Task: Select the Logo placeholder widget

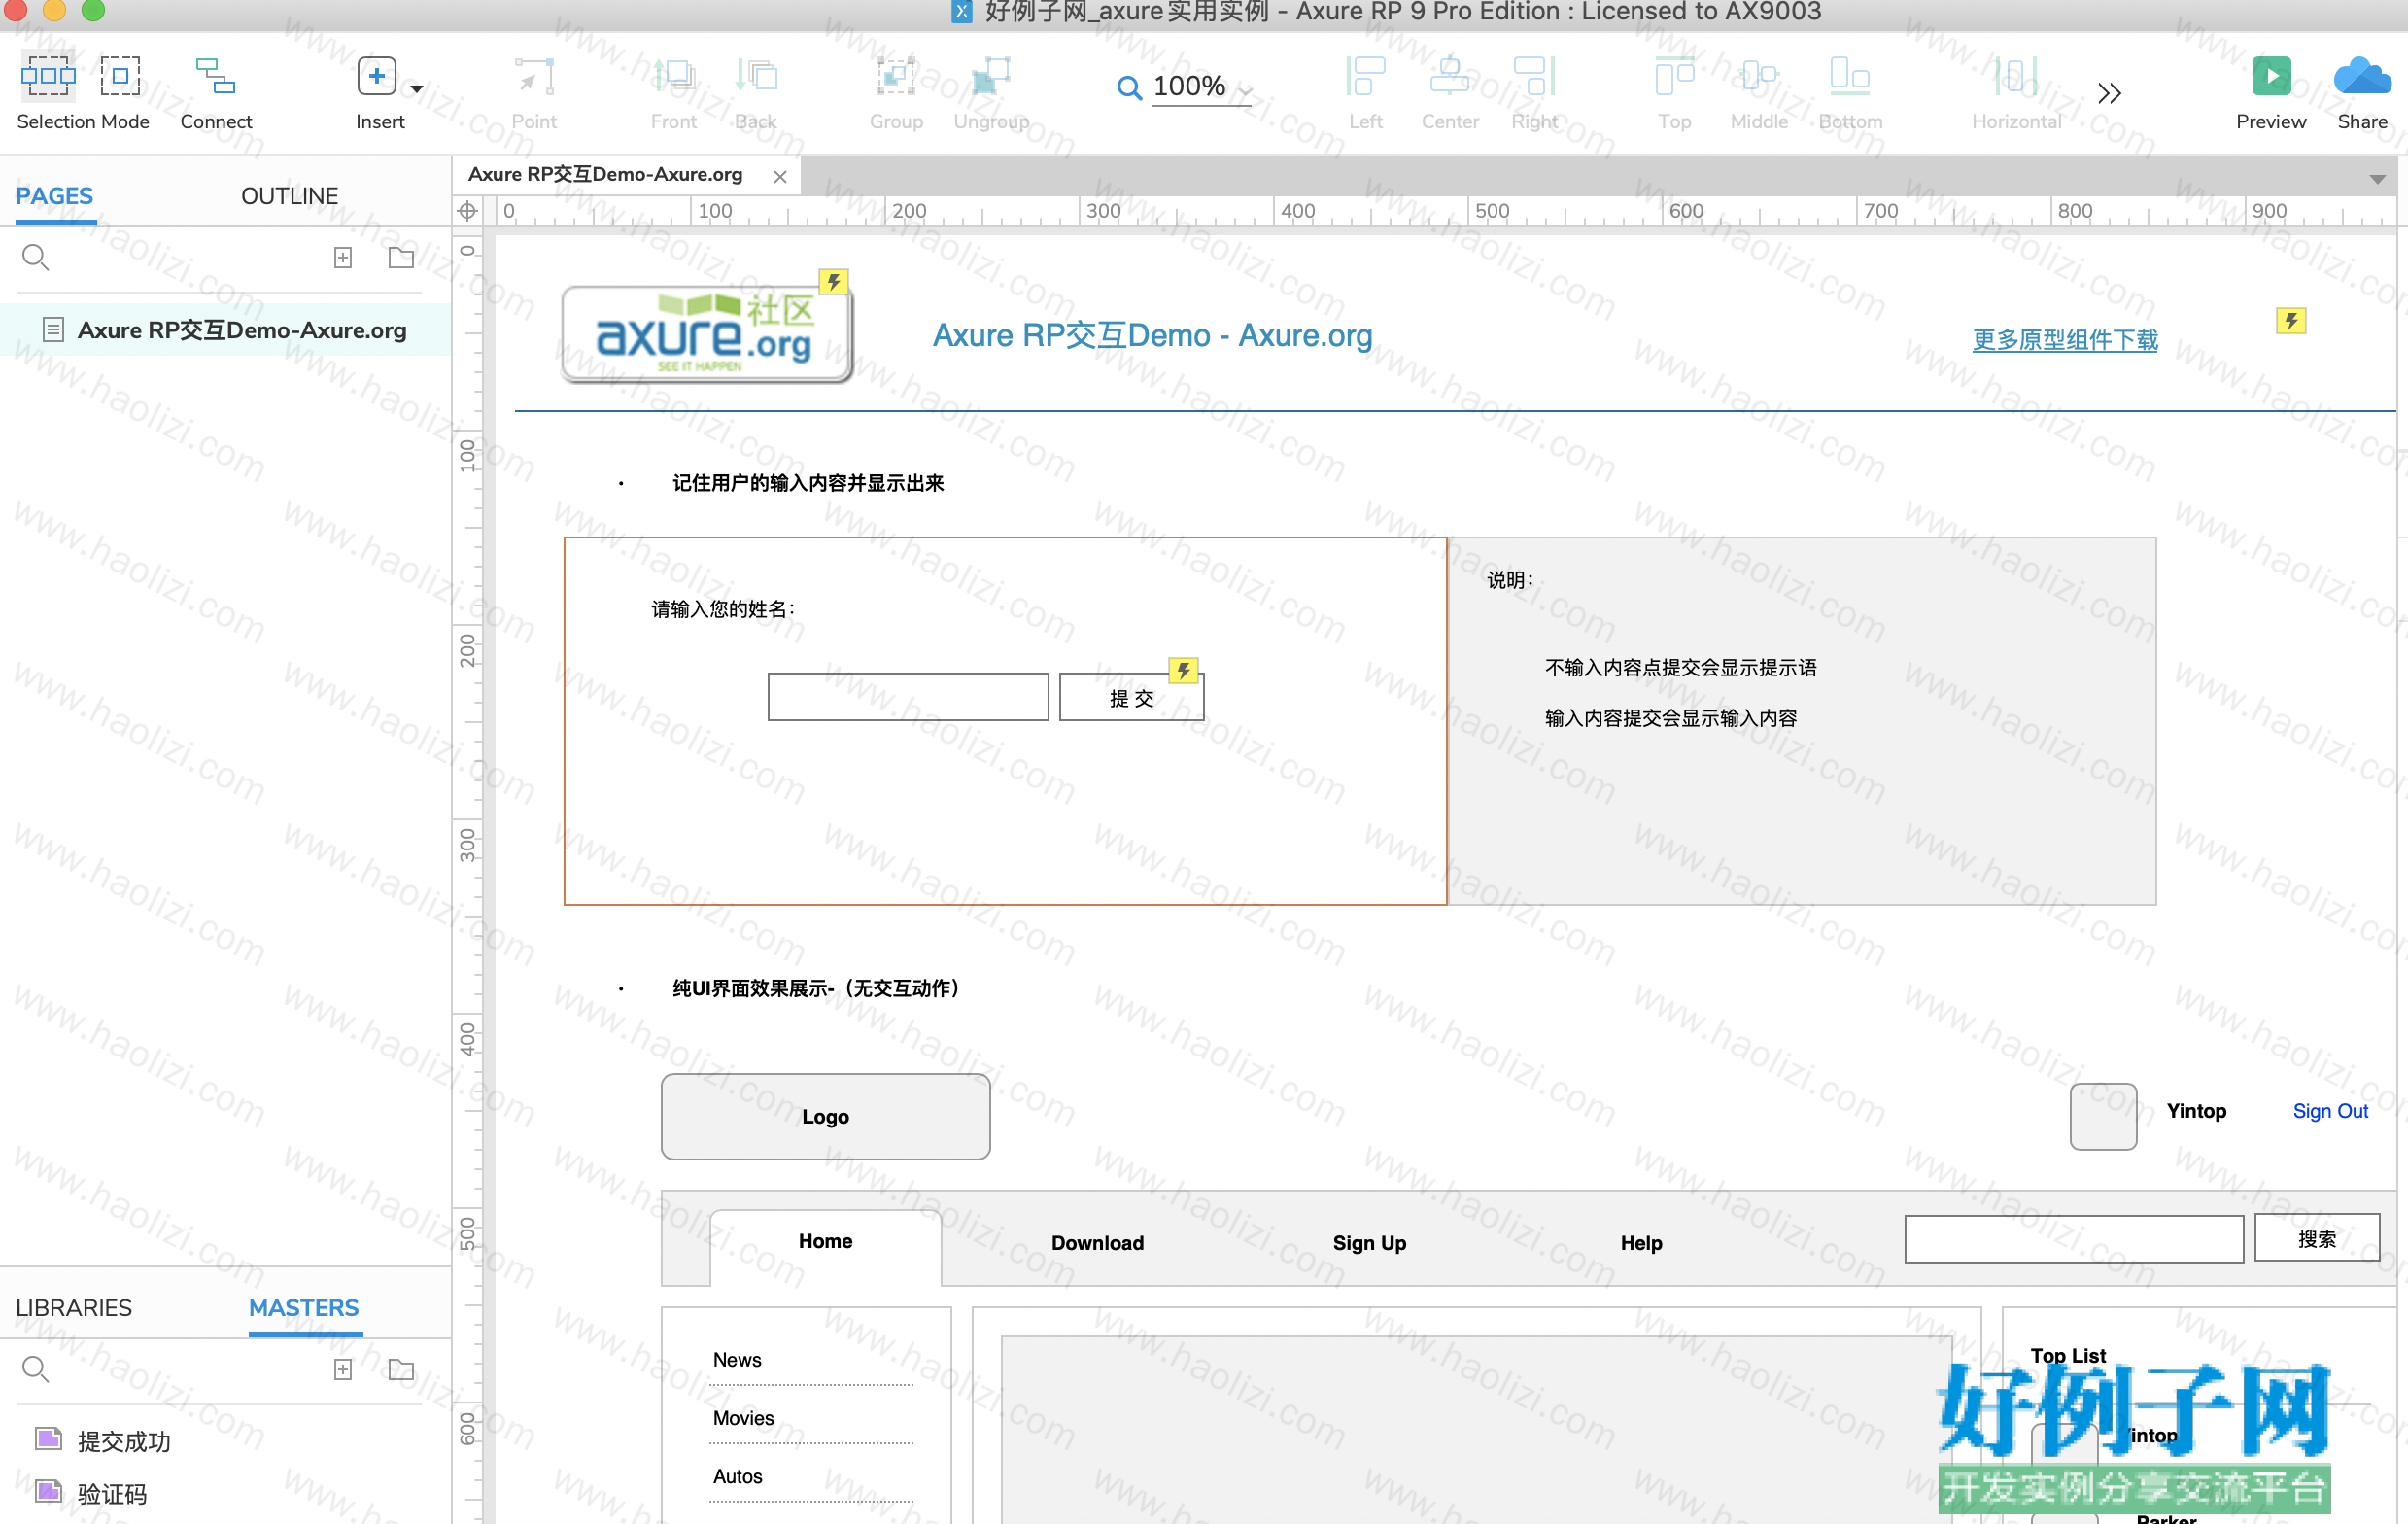Action: [825, 1116]
